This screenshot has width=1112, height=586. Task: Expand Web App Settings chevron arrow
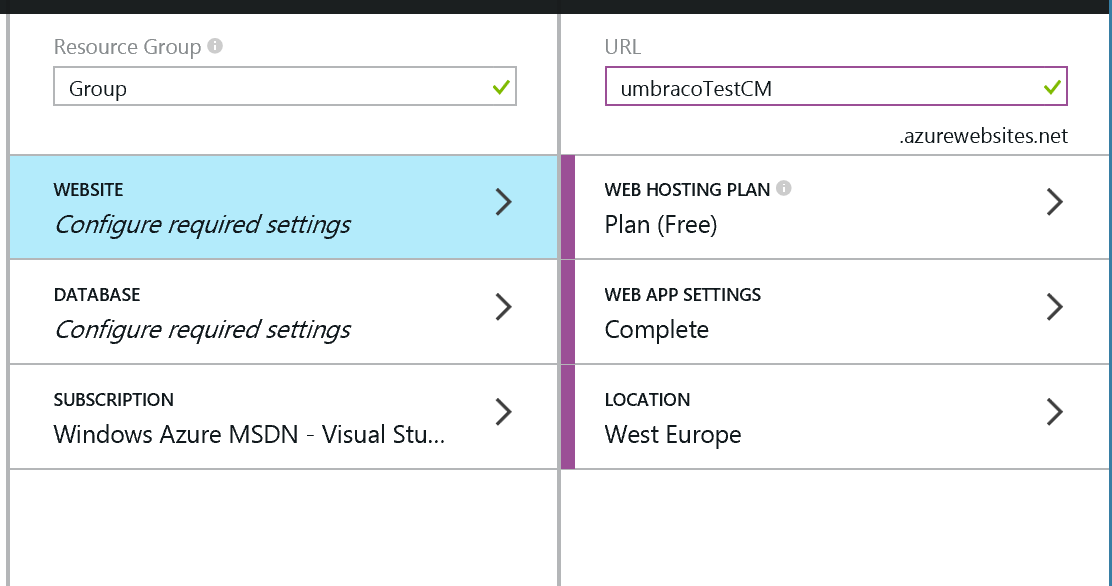pos(1055,307)
